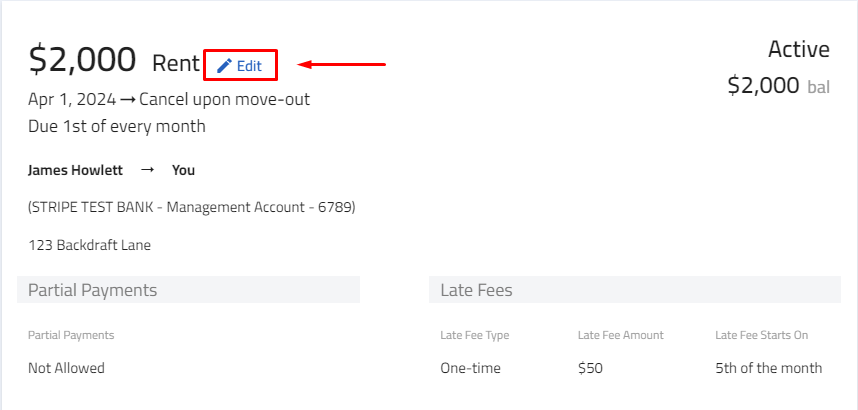Image resolution: width=858 pixels, height=410 pixels.
Task: Click the pencil icon beside Edit
Action: (224, 66)
